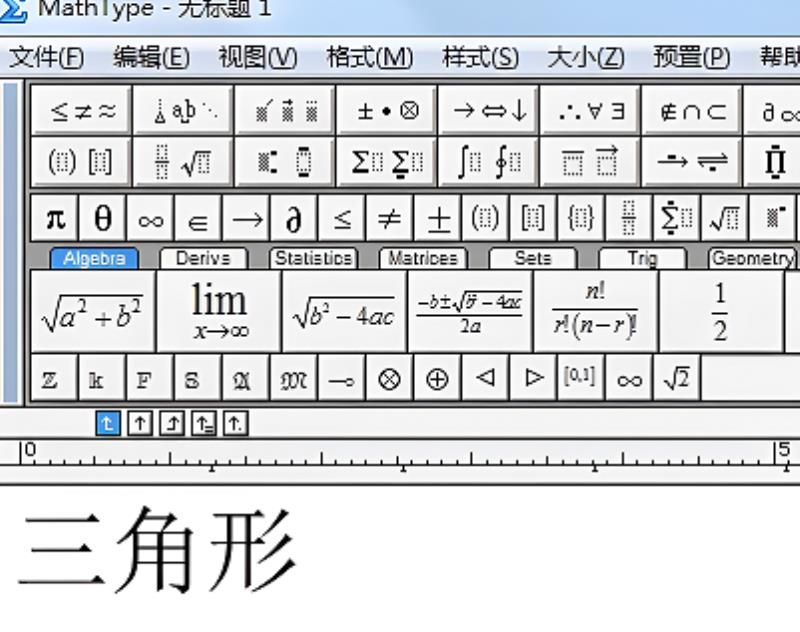Open the logical symbols palette (∴∀∃)

[x=590, y=110]
